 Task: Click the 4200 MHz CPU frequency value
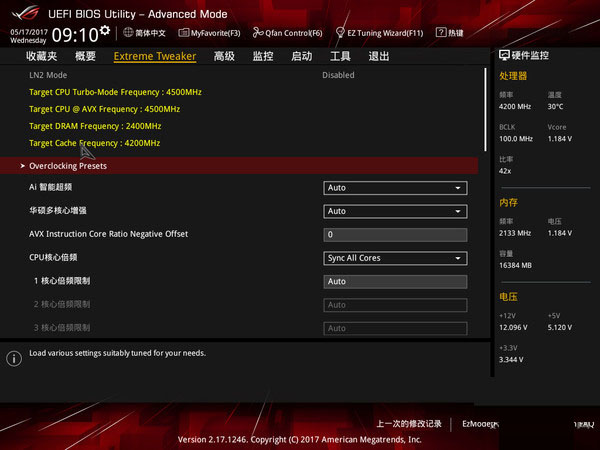point(515,106)
